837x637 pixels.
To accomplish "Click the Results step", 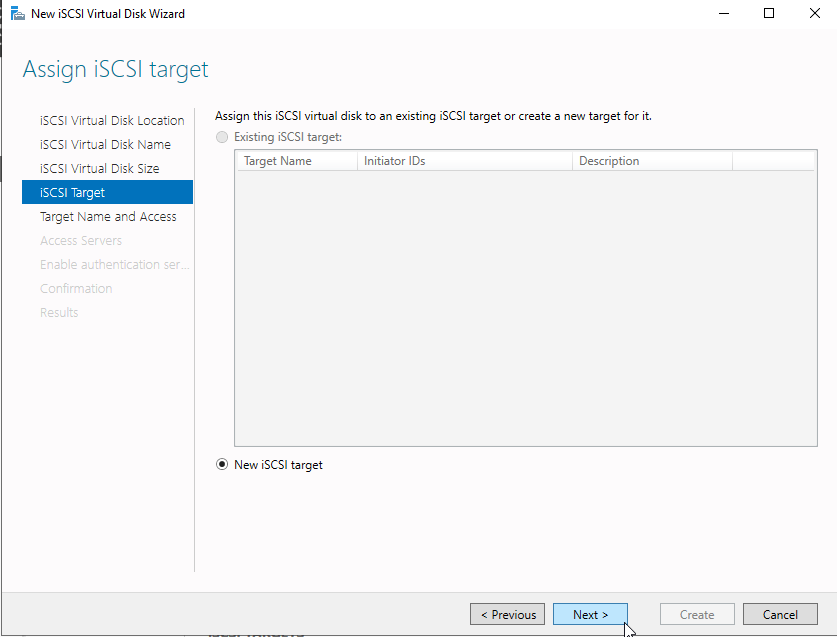I will click(x=59, y=313).
